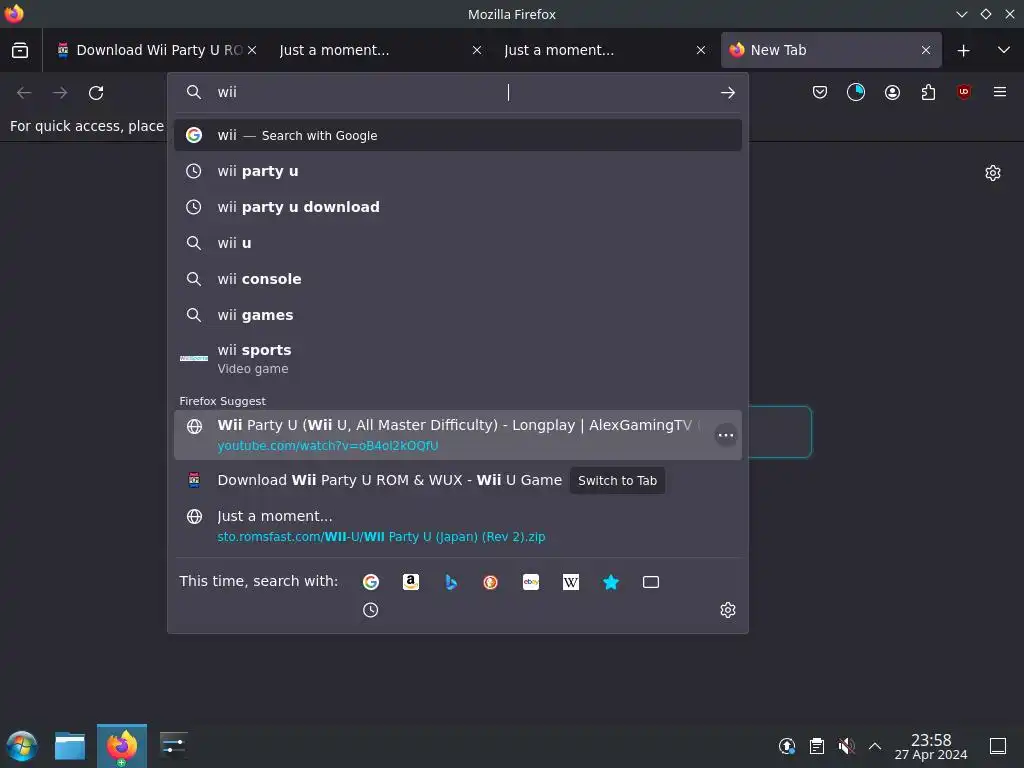Search this time with Bing icon
The image size is (1024, 768).
(x=451, y=582)
